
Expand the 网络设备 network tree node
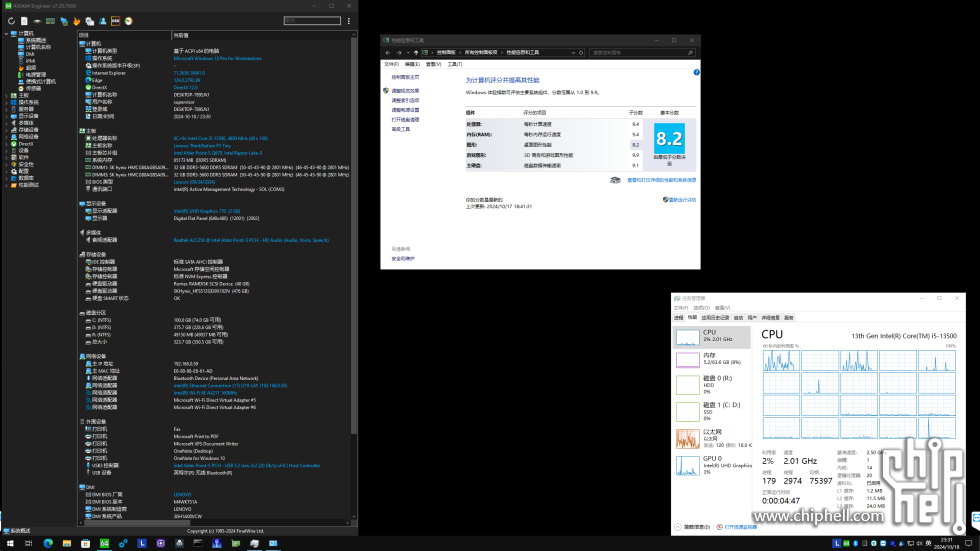click(x=6, y=137)
